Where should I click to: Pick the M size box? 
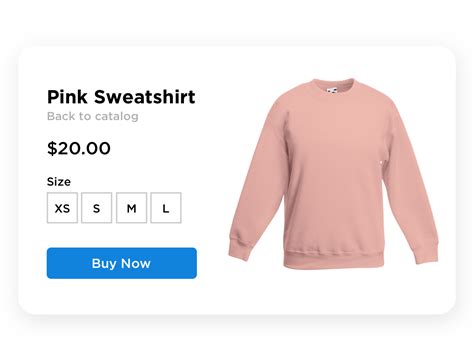click(x=131, y=208)
